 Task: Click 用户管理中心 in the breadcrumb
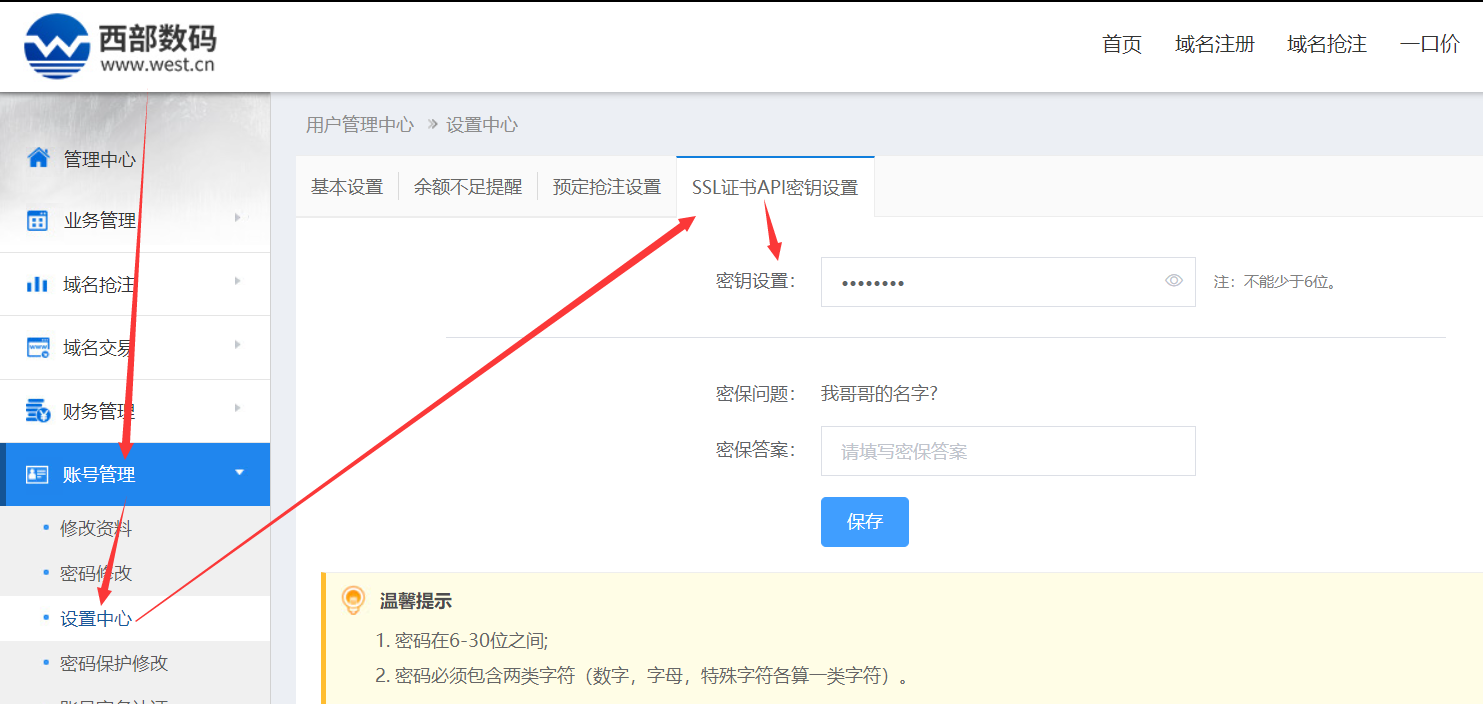click(360, 125)
